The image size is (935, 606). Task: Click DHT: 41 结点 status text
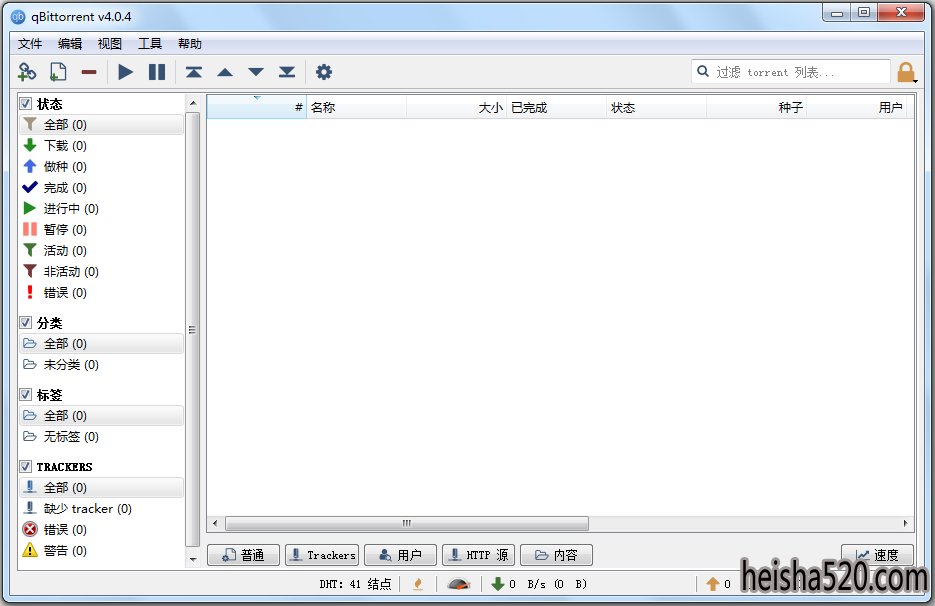click(355, 584)
